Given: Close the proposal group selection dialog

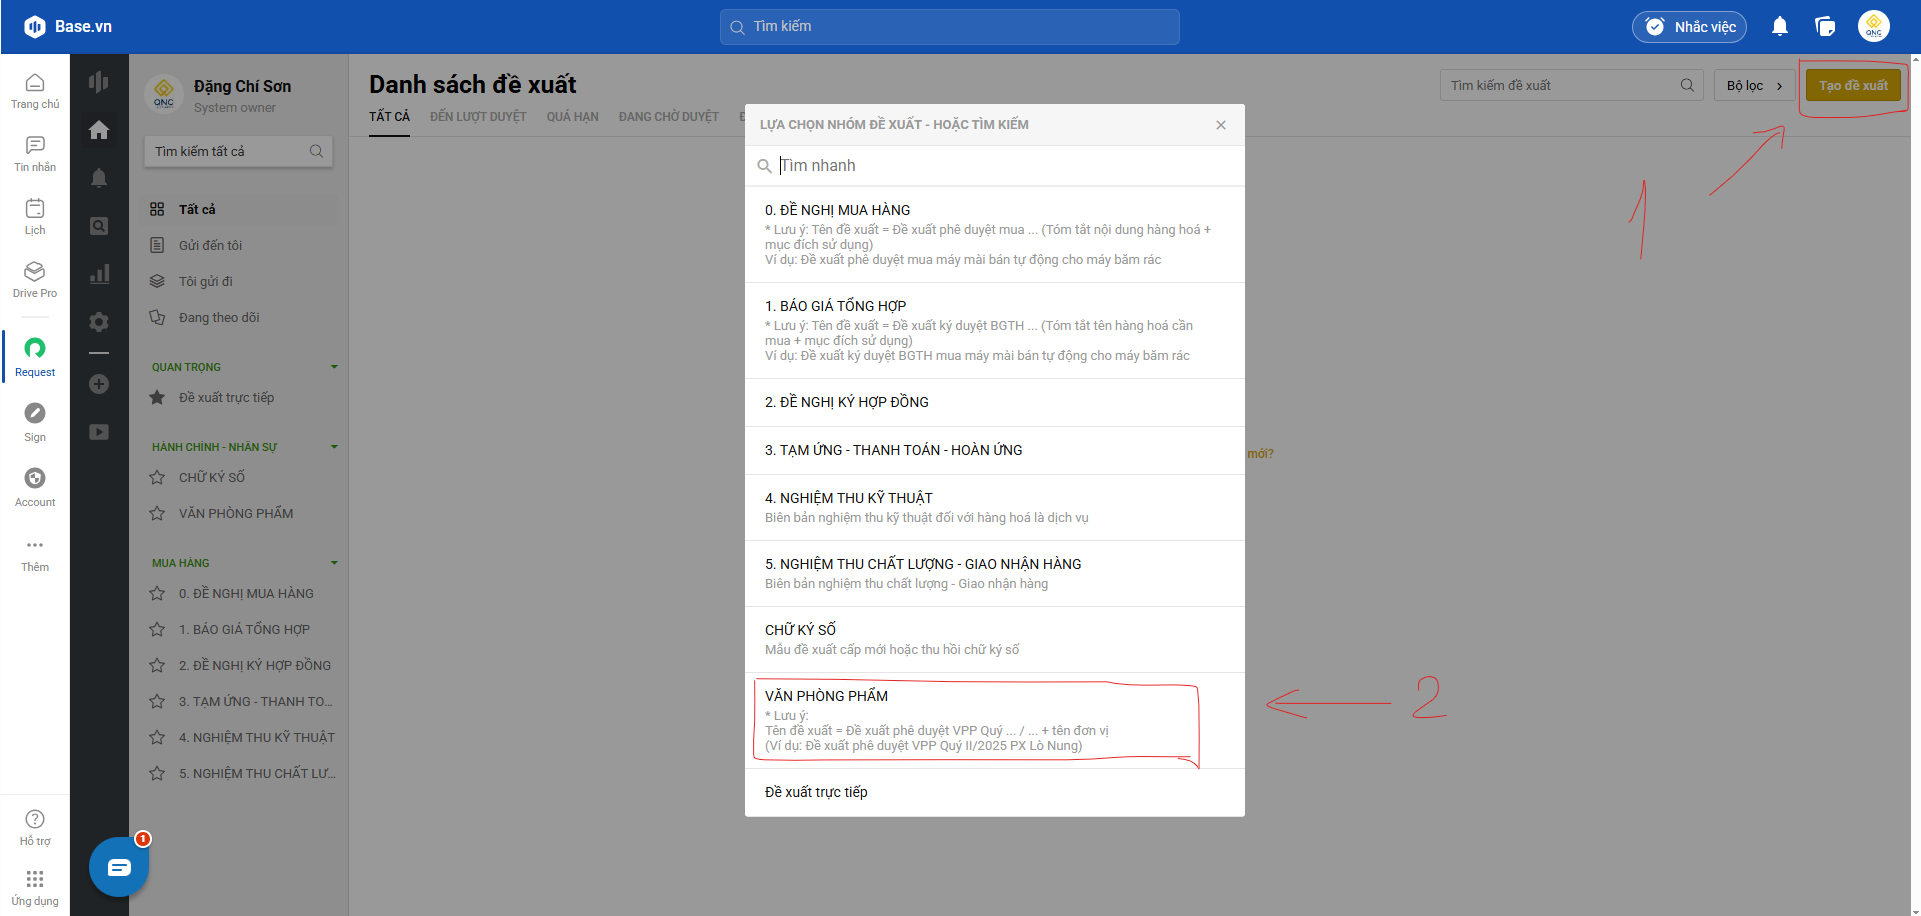Looking at the screenshot, I should pyautogui.click(x=1220, y=125).
